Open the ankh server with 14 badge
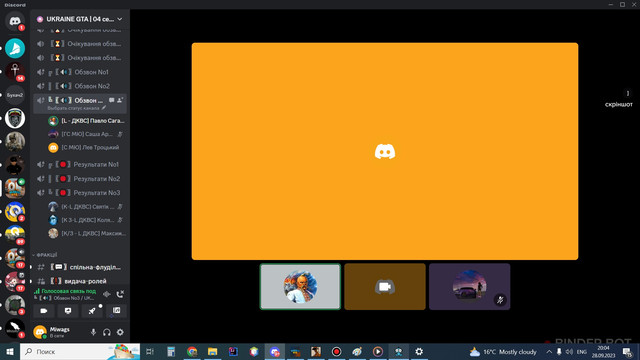This screenshot has width=640, height=360. click(x=15, y=71)
